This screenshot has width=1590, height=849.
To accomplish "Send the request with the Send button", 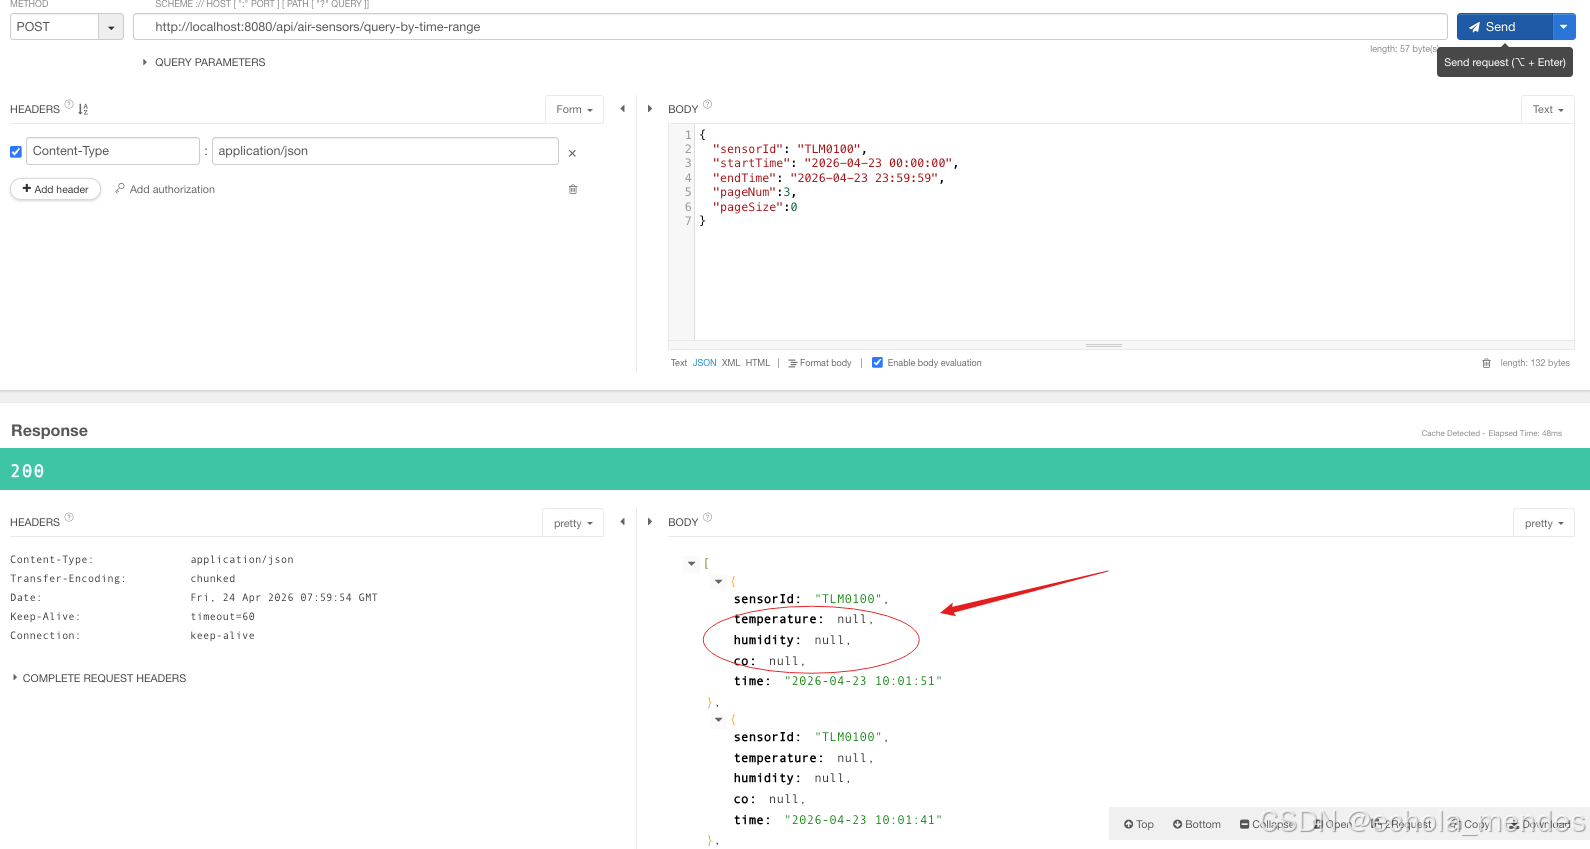I will click(1504, 27).
